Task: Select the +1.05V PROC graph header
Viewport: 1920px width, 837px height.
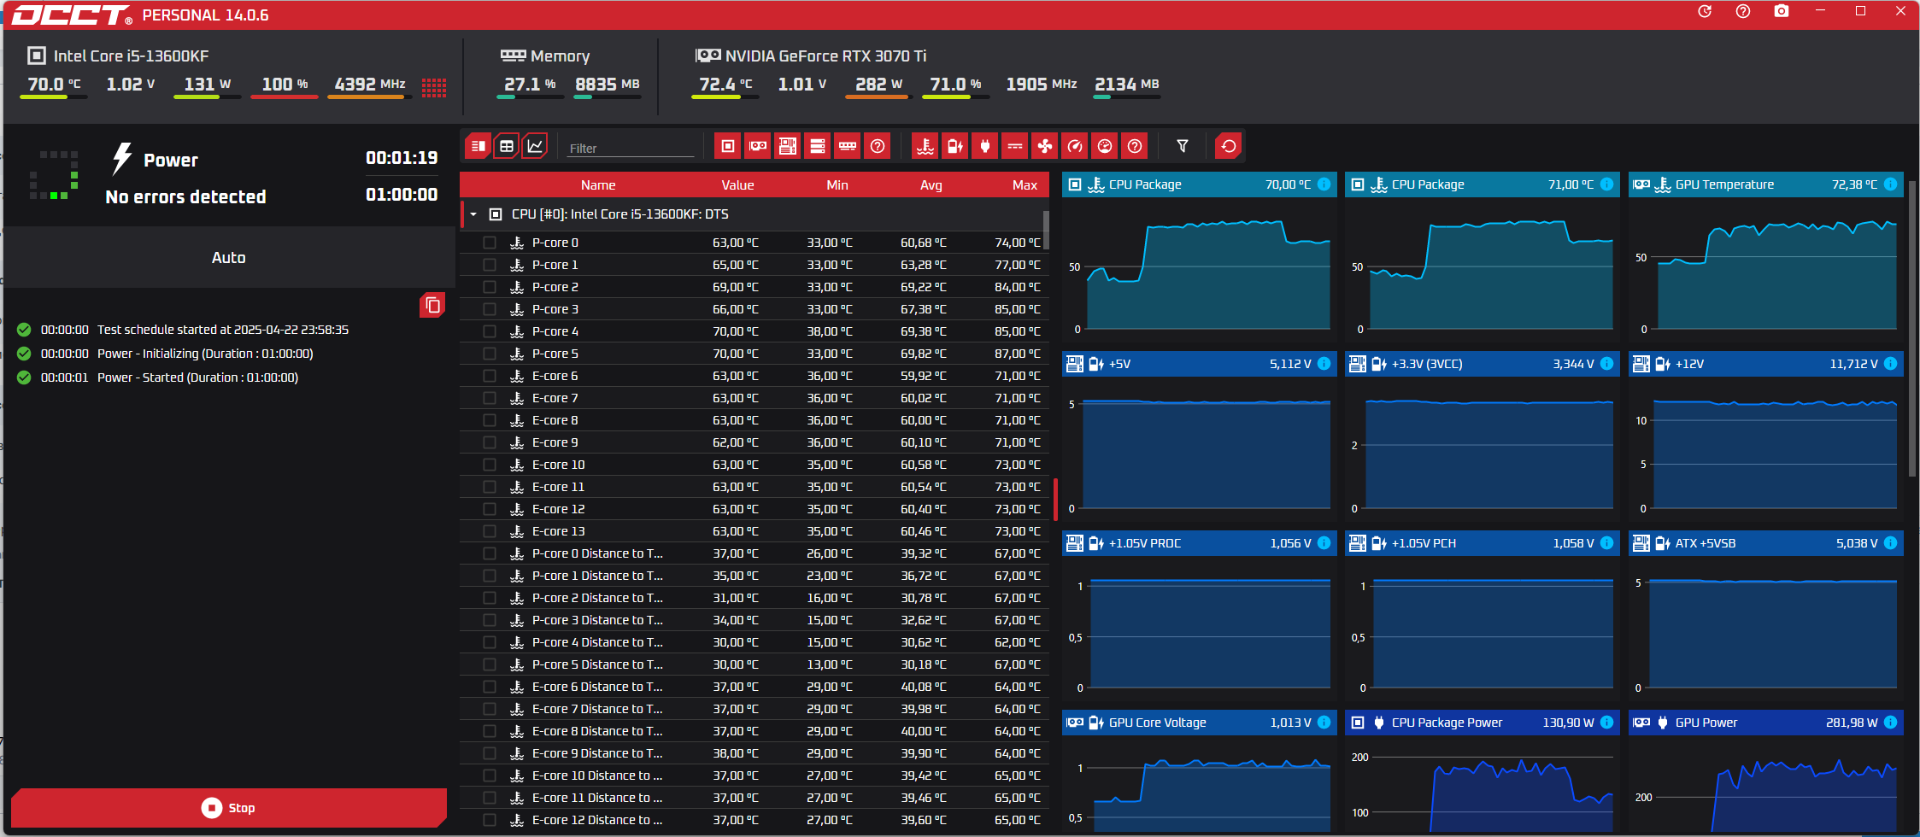Action: [x=1199, y=543]
